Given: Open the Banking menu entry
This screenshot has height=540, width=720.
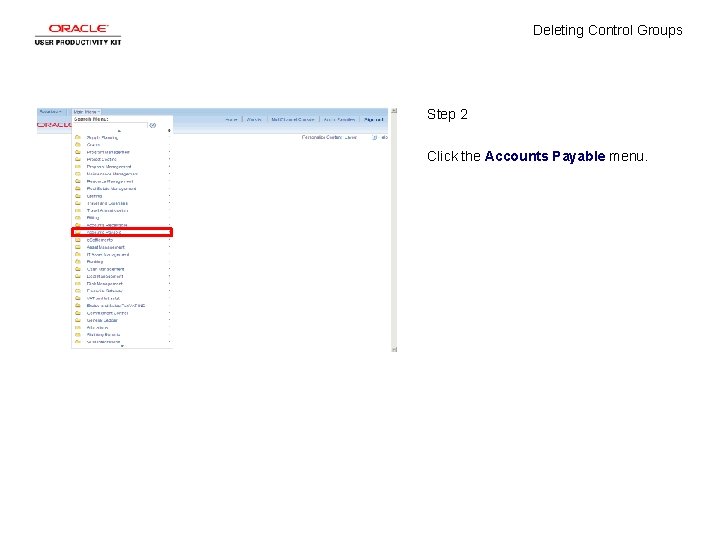Looking at the screenshot, I should coord(95,262).
